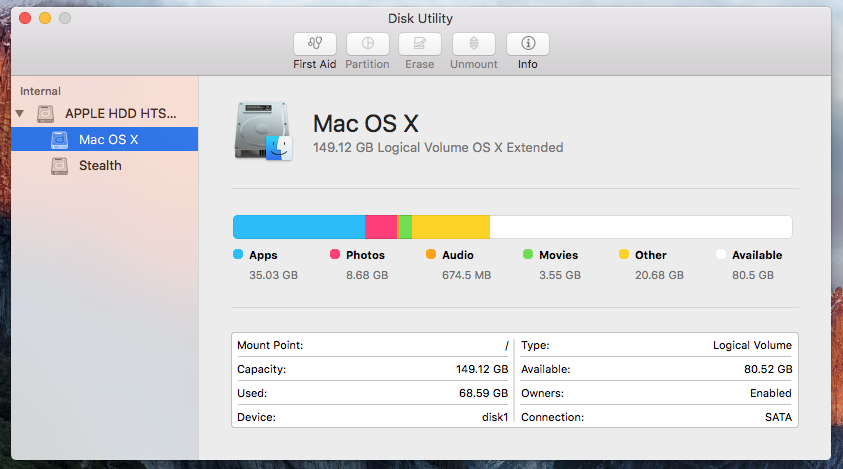
Task: Click the Internal sidebar section header
Action: 40,91
